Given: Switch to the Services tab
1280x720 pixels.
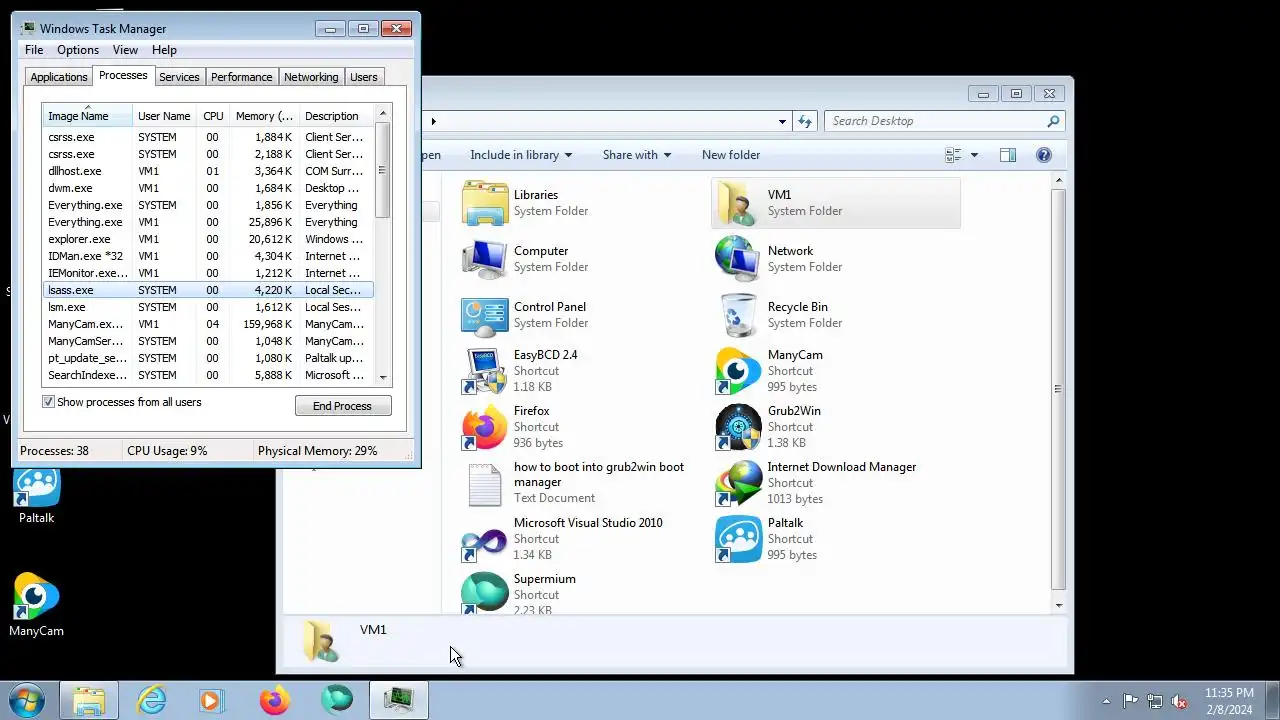Looking at the screenshot, I should (179, 77).
